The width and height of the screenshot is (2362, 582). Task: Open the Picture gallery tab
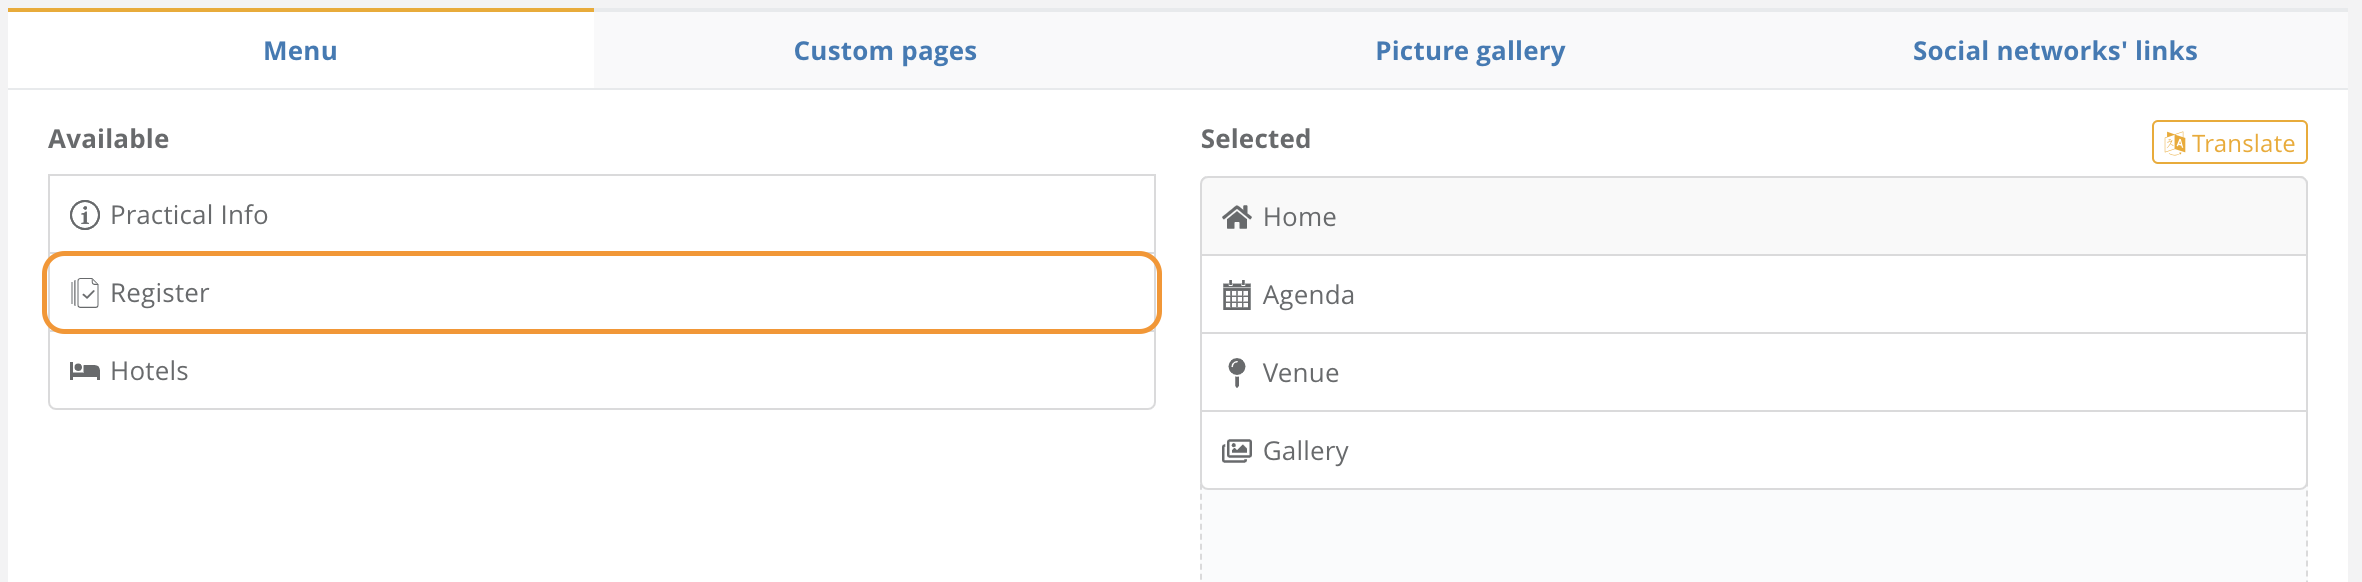[x=1470, y=50]
